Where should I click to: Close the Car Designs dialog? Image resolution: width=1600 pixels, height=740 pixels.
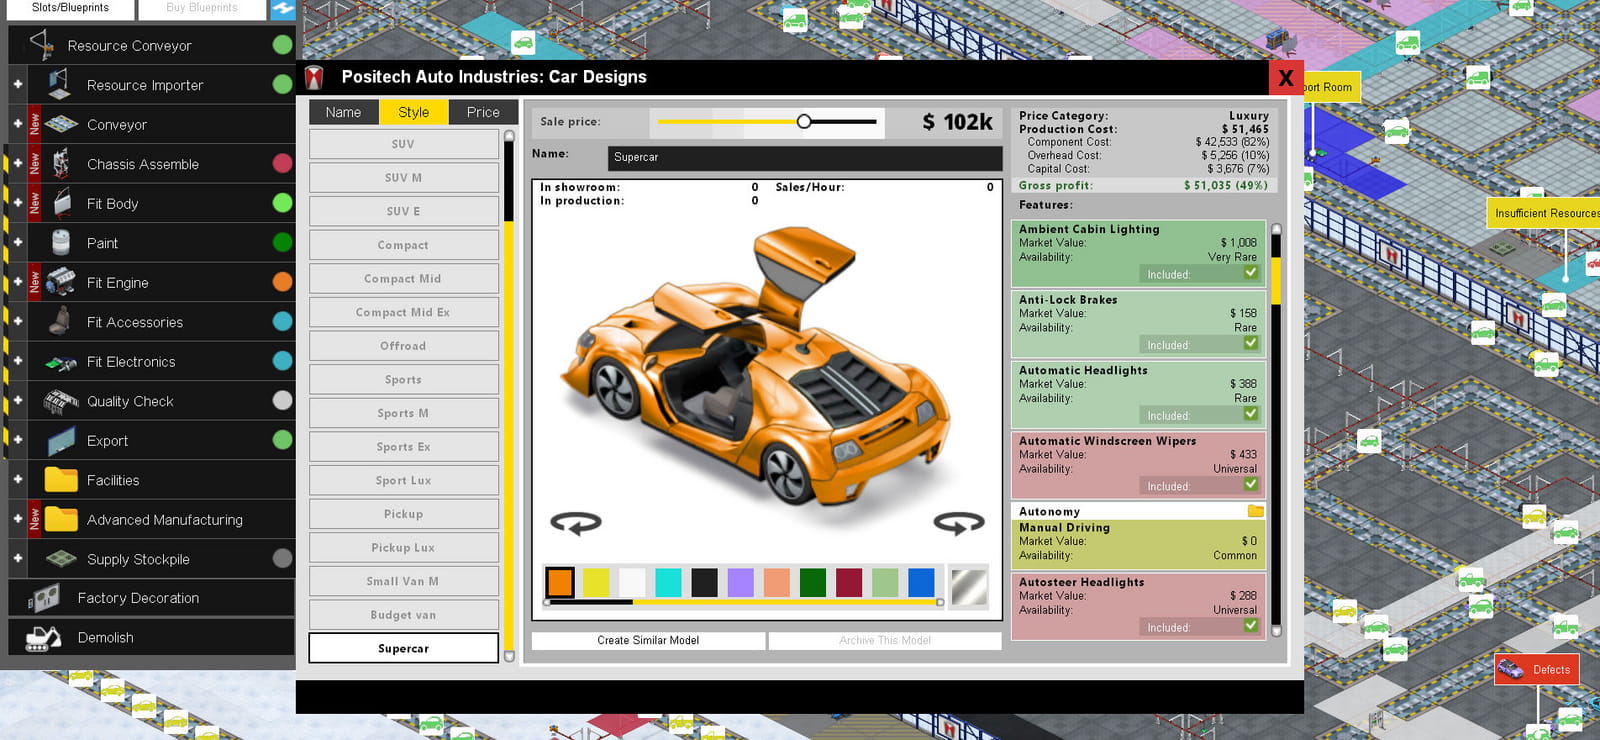[1286, 77]
